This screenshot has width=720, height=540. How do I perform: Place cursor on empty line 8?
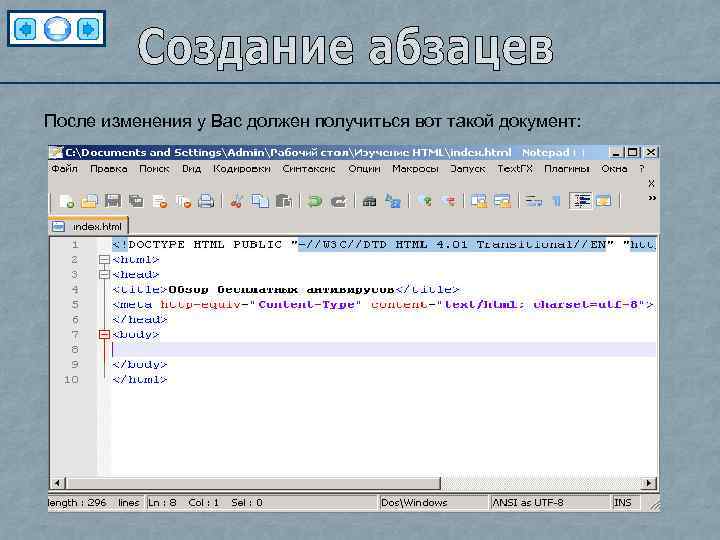coord(383,349)
